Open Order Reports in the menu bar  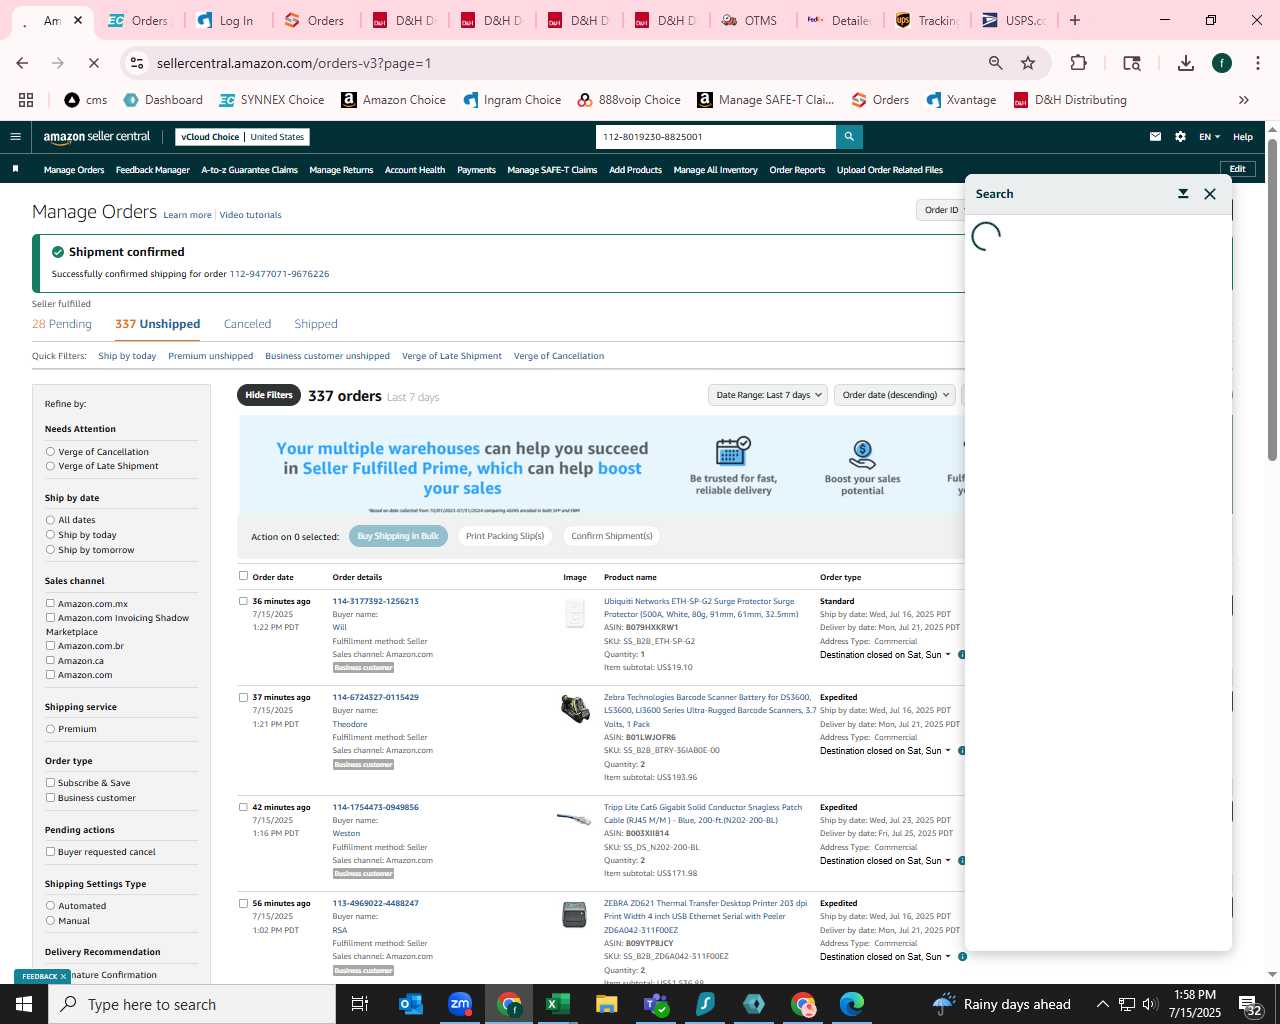(x=797, y=170)
